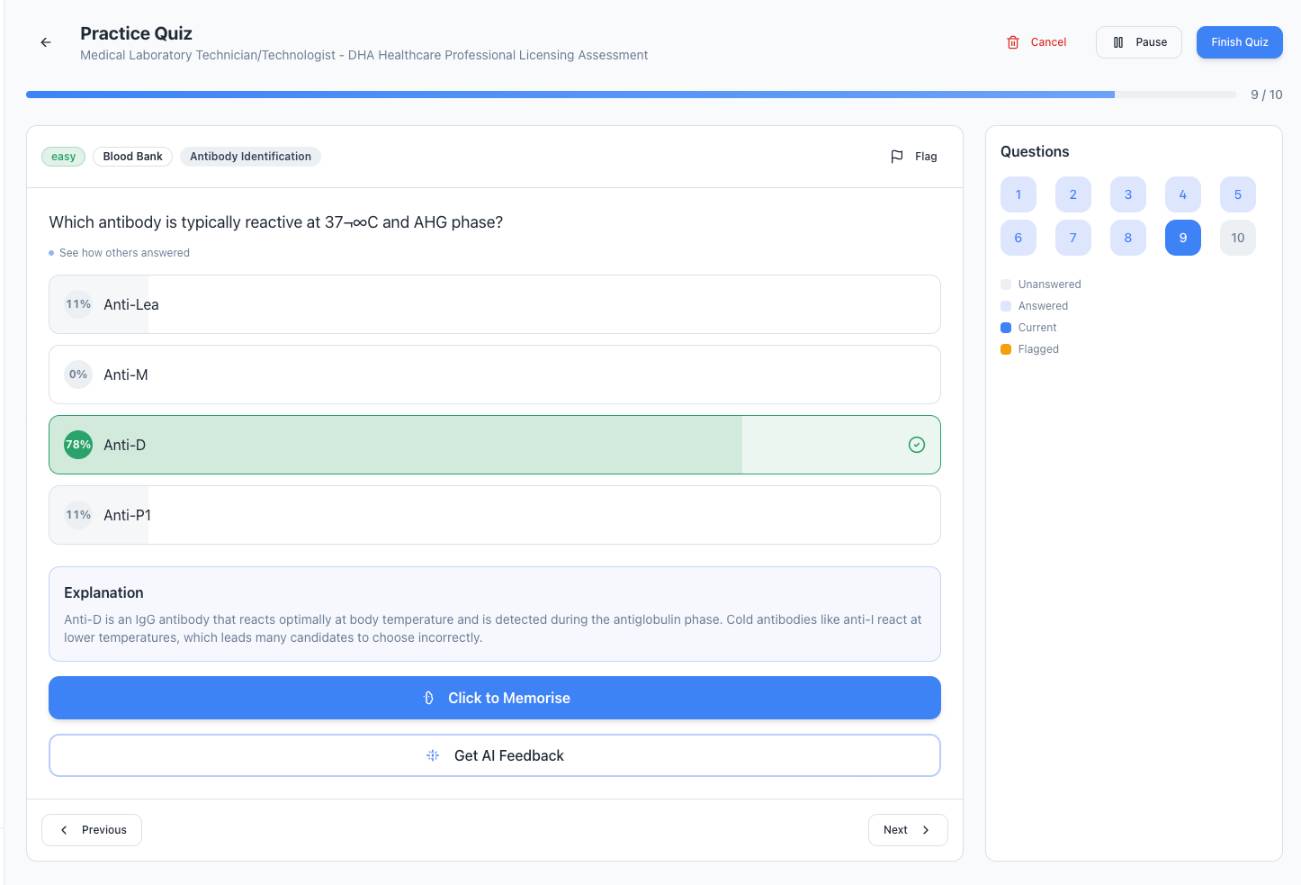
Task: Jump to question 6
Action: click(x=1018, y=238)
